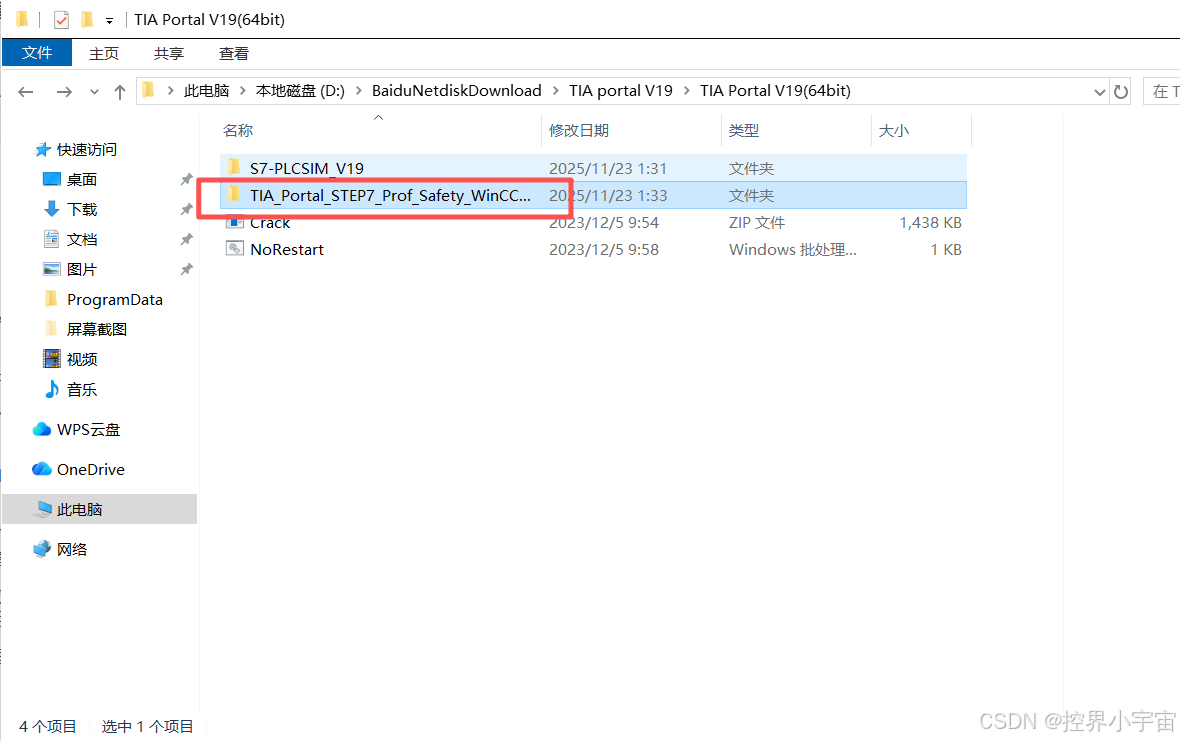Viewport: 1180px width, 741px height.
Task: Select the S7-PLCSIM_V19 folder
Action: pos(593,169)
